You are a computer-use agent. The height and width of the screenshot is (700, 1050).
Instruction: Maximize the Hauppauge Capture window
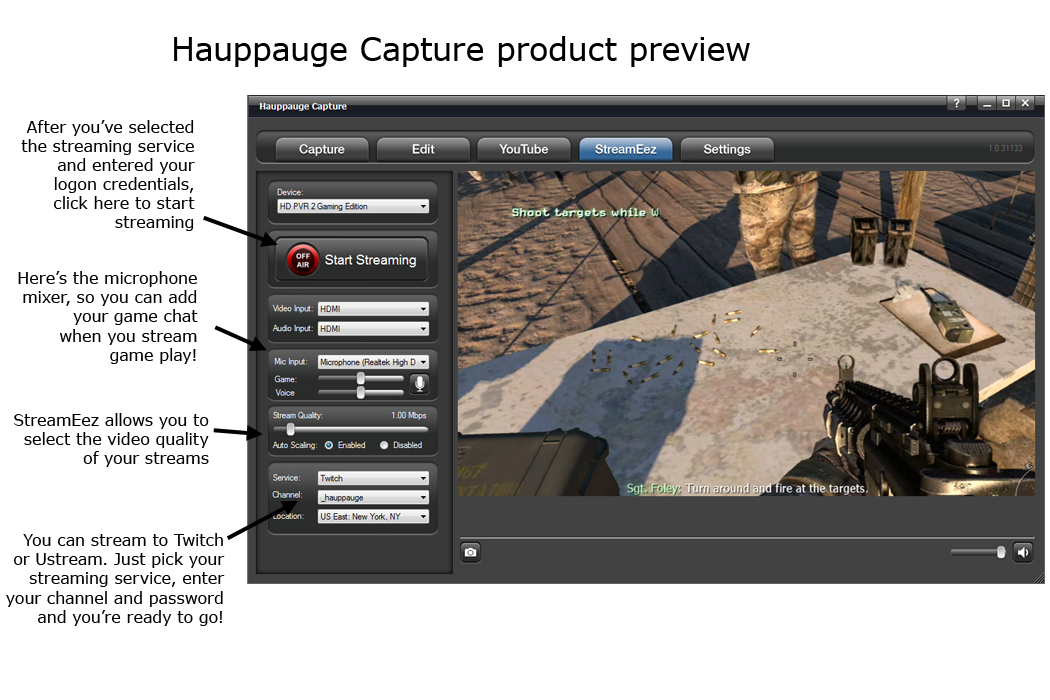tap(1006, 104)
